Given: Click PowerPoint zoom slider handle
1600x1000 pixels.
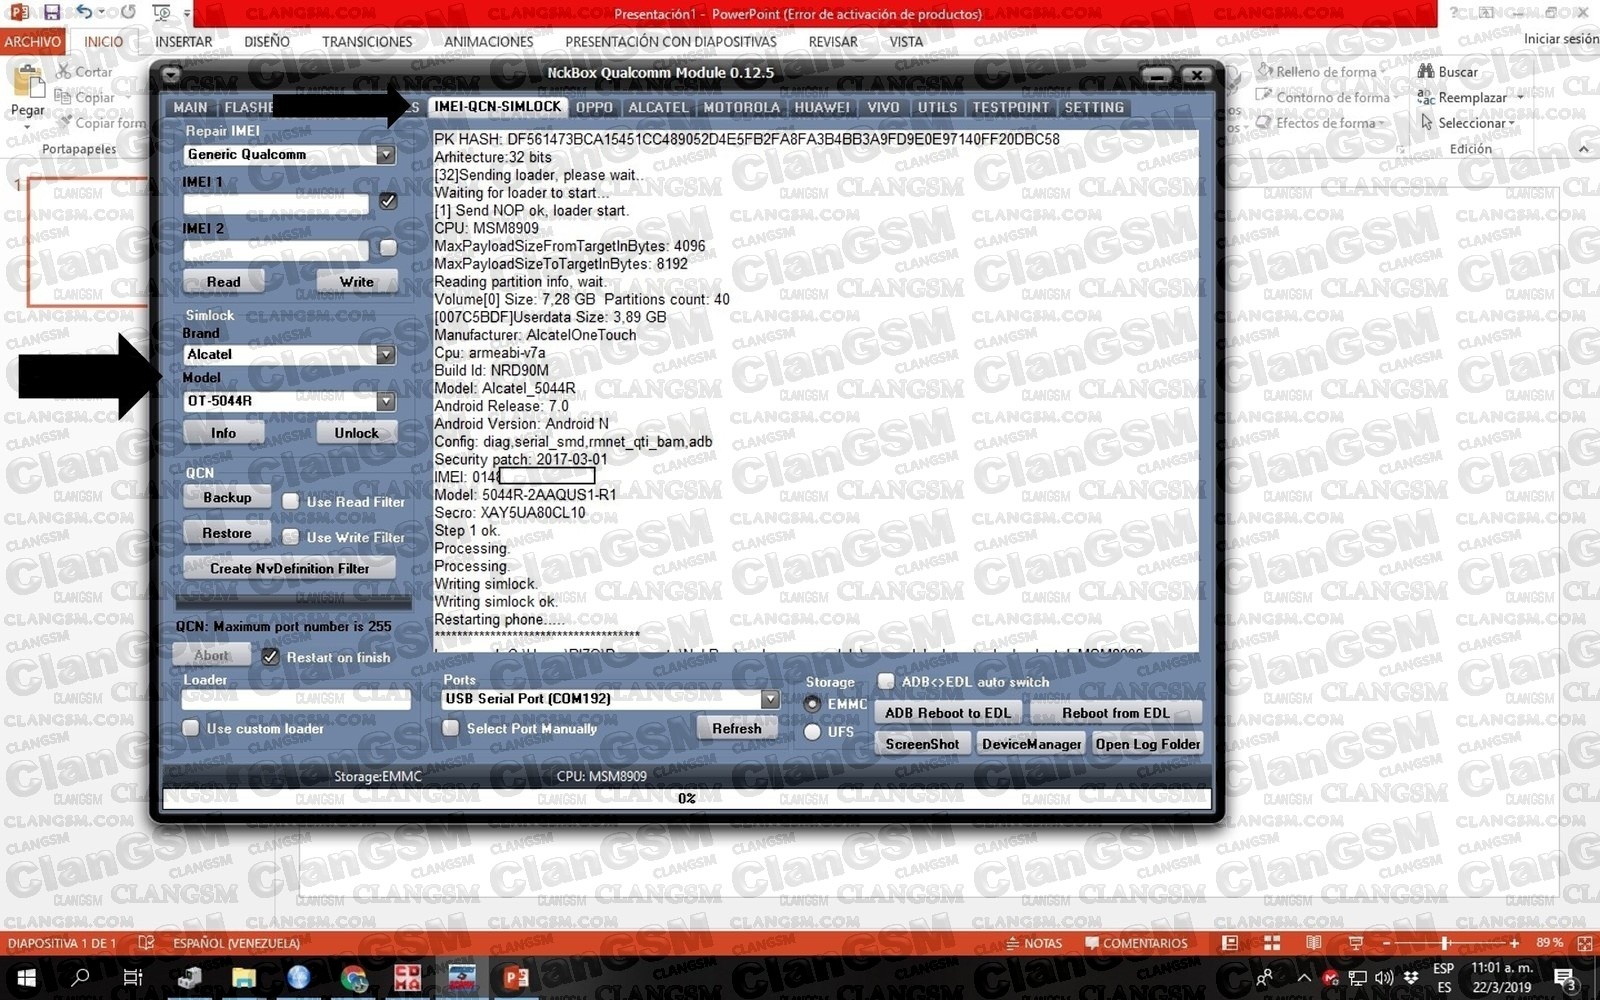Looking at the screenshot, I should 1445,943.
